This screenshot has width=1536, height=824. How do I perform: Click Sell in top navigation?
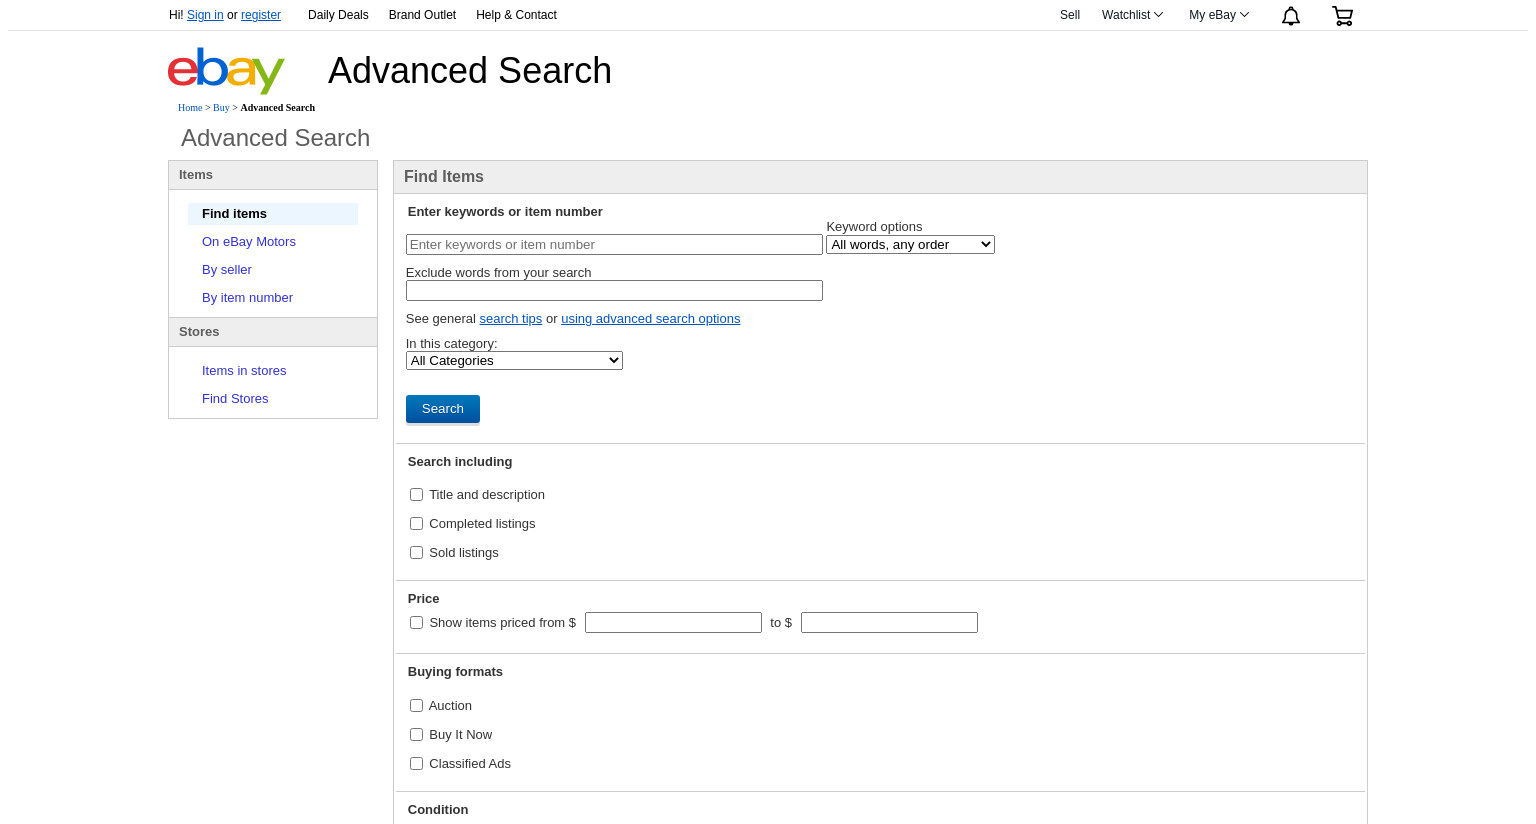(1070, 15)
